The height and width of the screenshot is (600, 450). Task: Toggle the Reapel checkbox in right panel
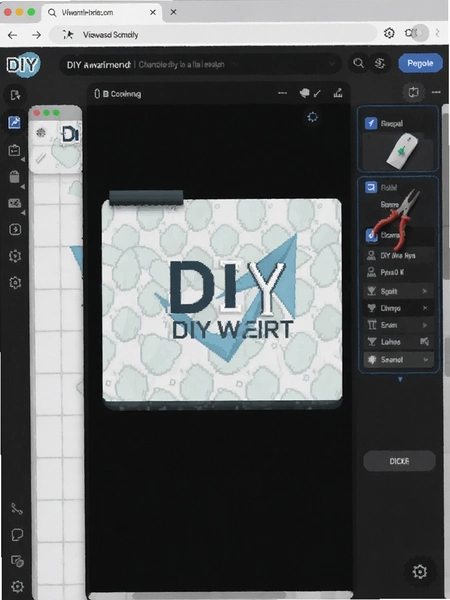370,123
